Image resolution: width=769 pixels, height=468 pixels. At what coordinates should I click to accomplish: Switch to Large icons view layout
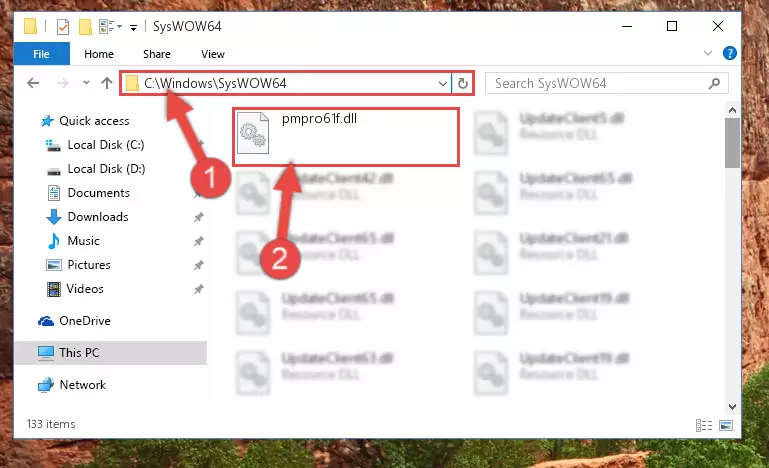(726, 425)
